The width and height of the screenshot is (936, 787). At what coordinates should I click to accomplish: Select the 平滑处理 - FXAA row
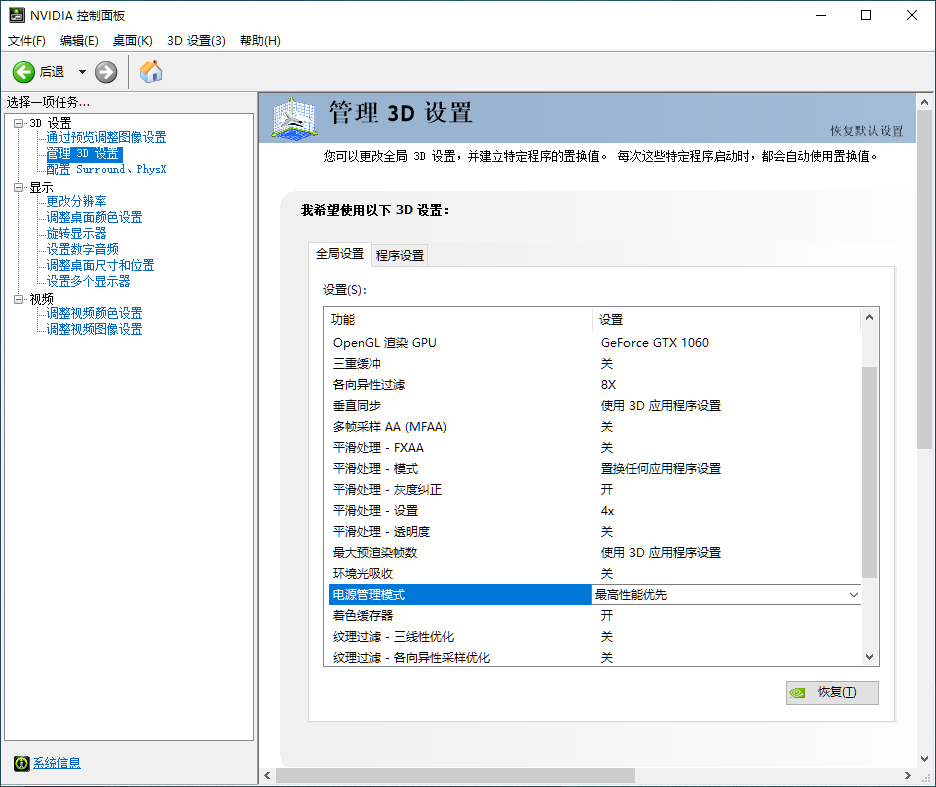pos(595,448)
